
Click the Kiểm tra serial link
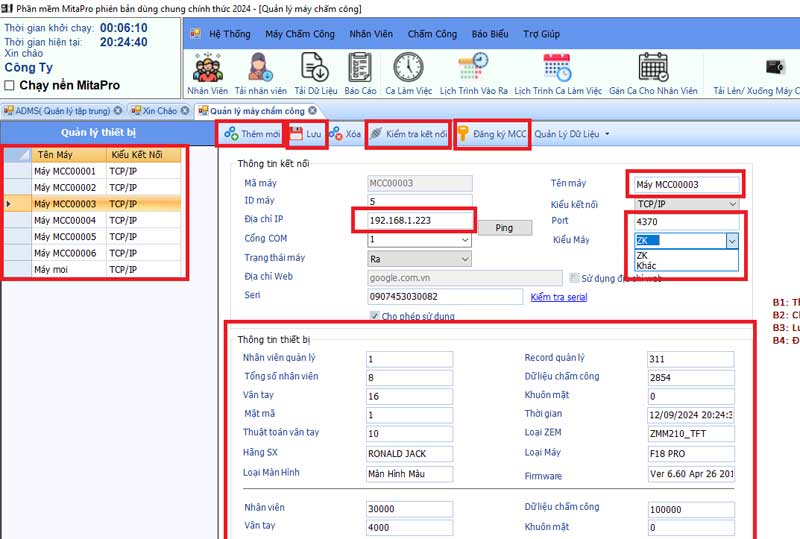(x=558, y=297)
